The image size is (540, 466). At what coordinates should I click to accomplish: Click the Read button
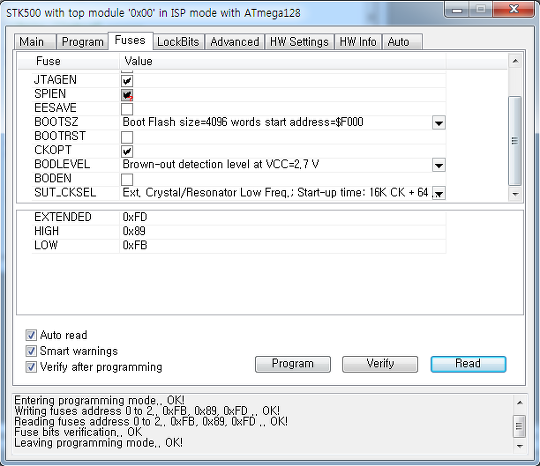point(468,364)
